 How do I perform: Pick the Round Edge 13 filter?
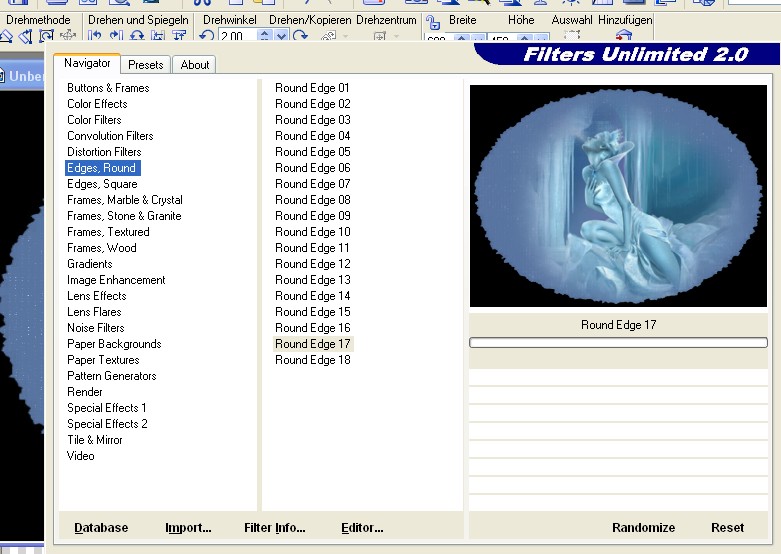(x=312, y=279)
